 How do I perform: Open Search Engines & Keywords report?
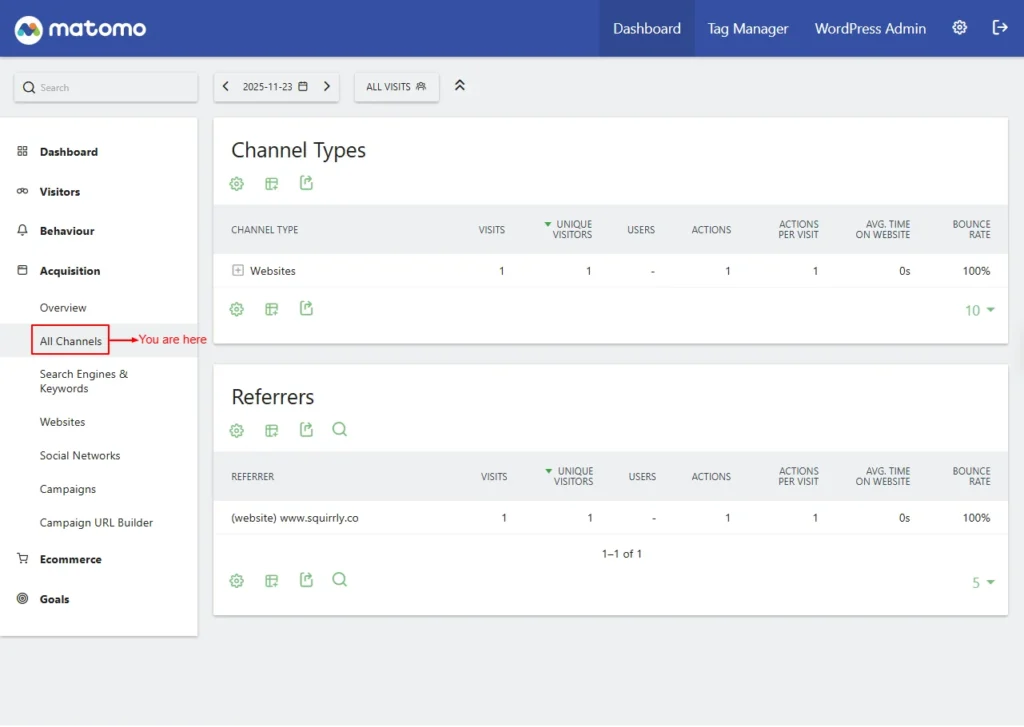coord(84,381)
